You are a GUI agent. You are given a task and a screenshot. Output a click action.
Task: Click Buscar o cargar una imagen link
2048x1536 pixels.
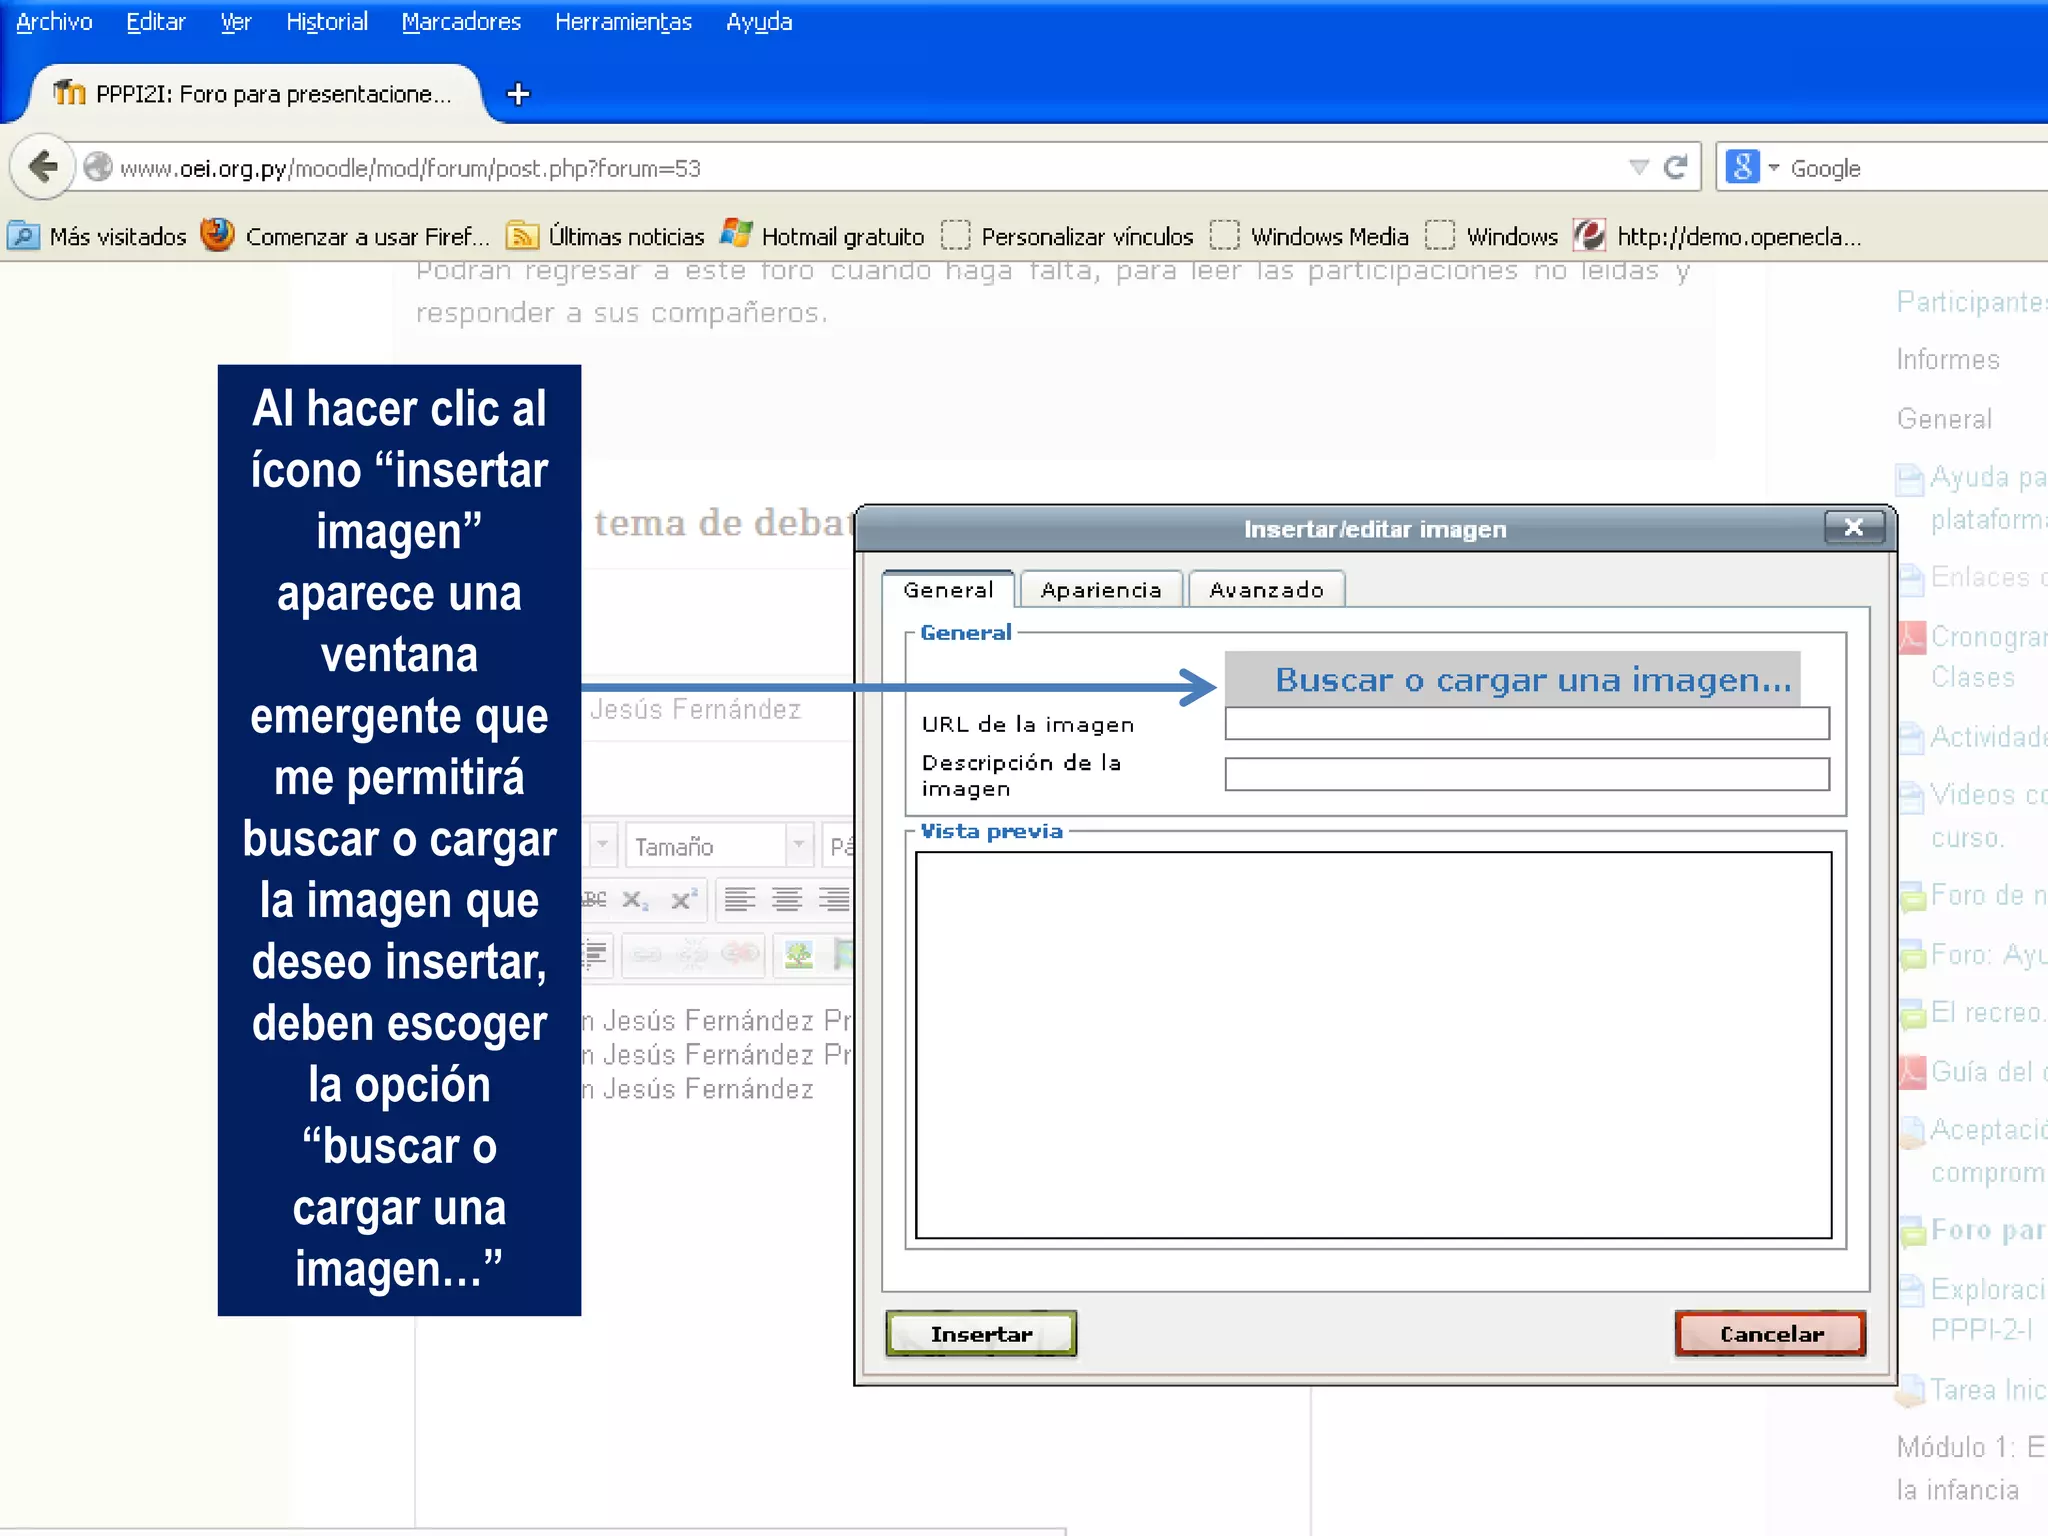point(1532,680)
